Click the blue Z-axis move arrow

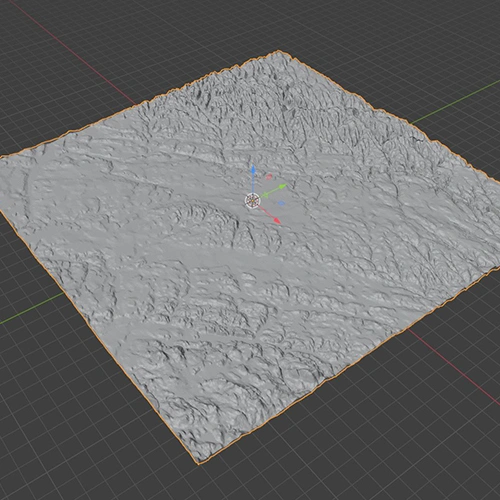pos(253,169)
